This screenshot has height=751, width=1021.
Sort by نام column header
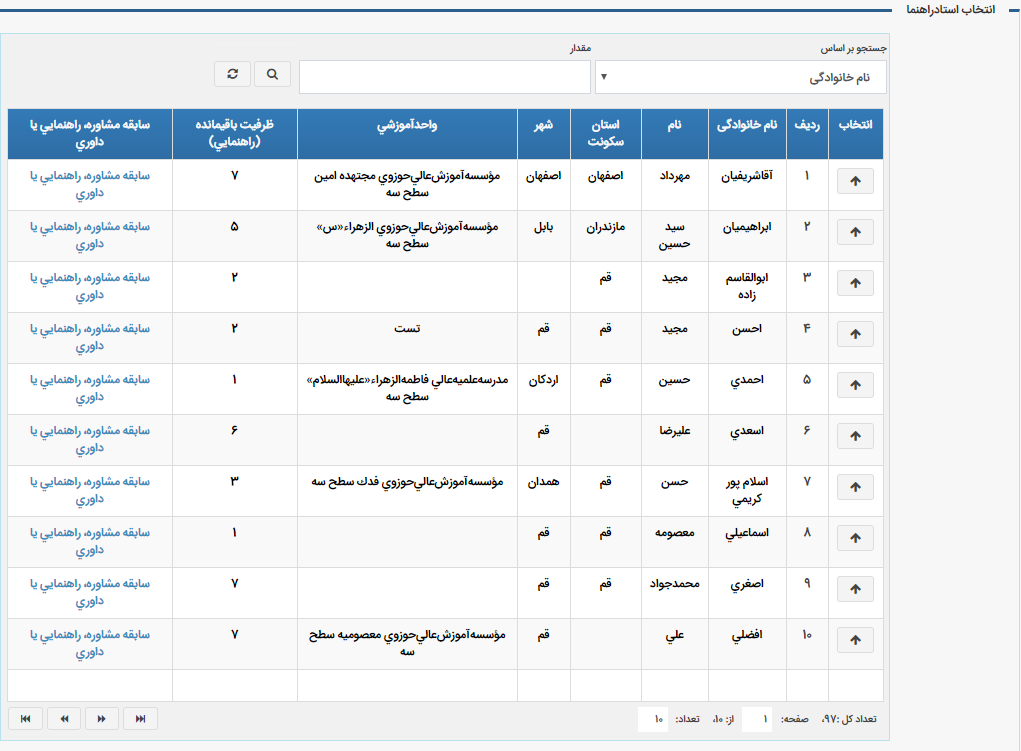(675, 134)
